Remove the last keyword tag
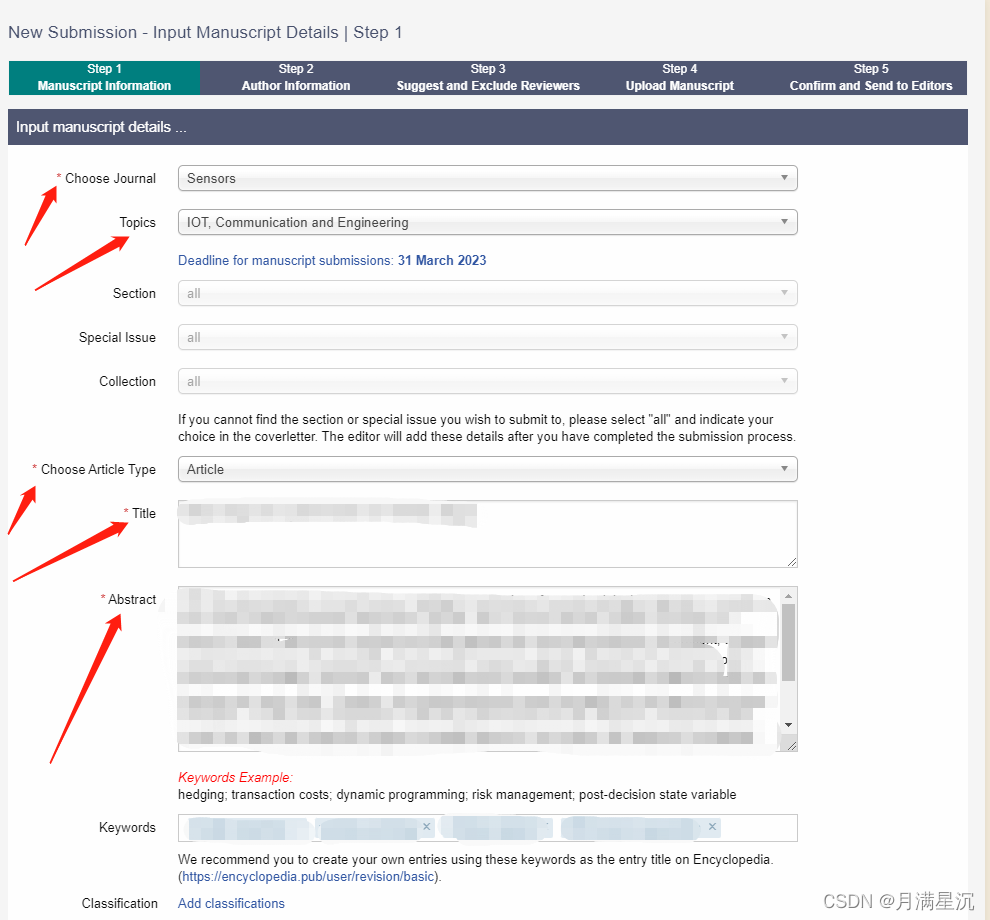 coord(712,827)
